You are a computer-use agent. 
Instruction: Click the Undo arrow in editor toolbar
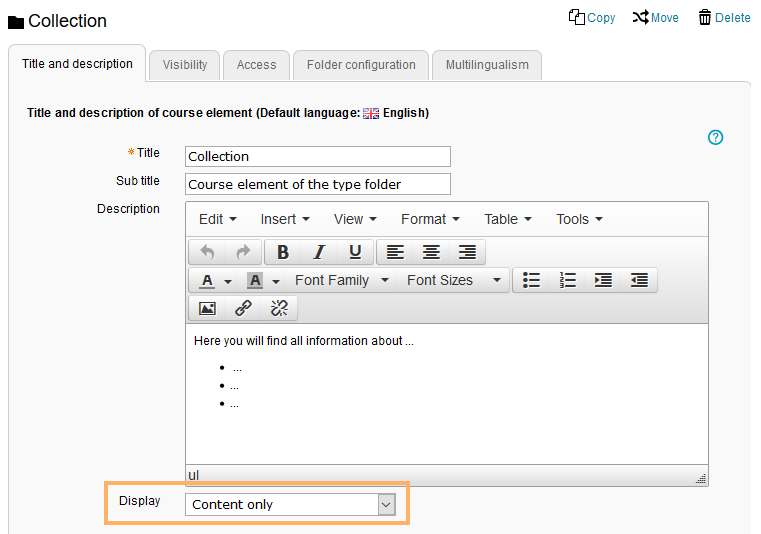point(207,252)
